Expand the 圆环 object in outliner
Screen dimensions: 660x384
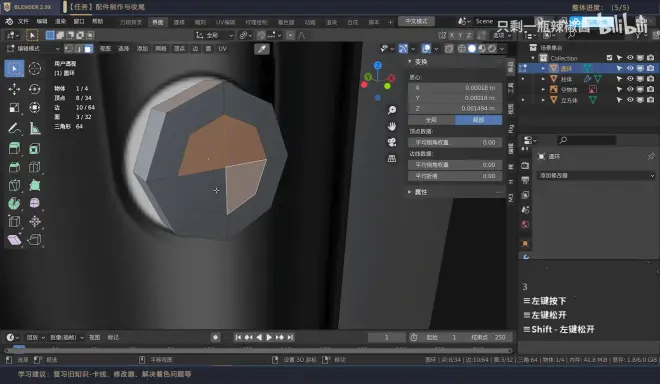(543, 68)
